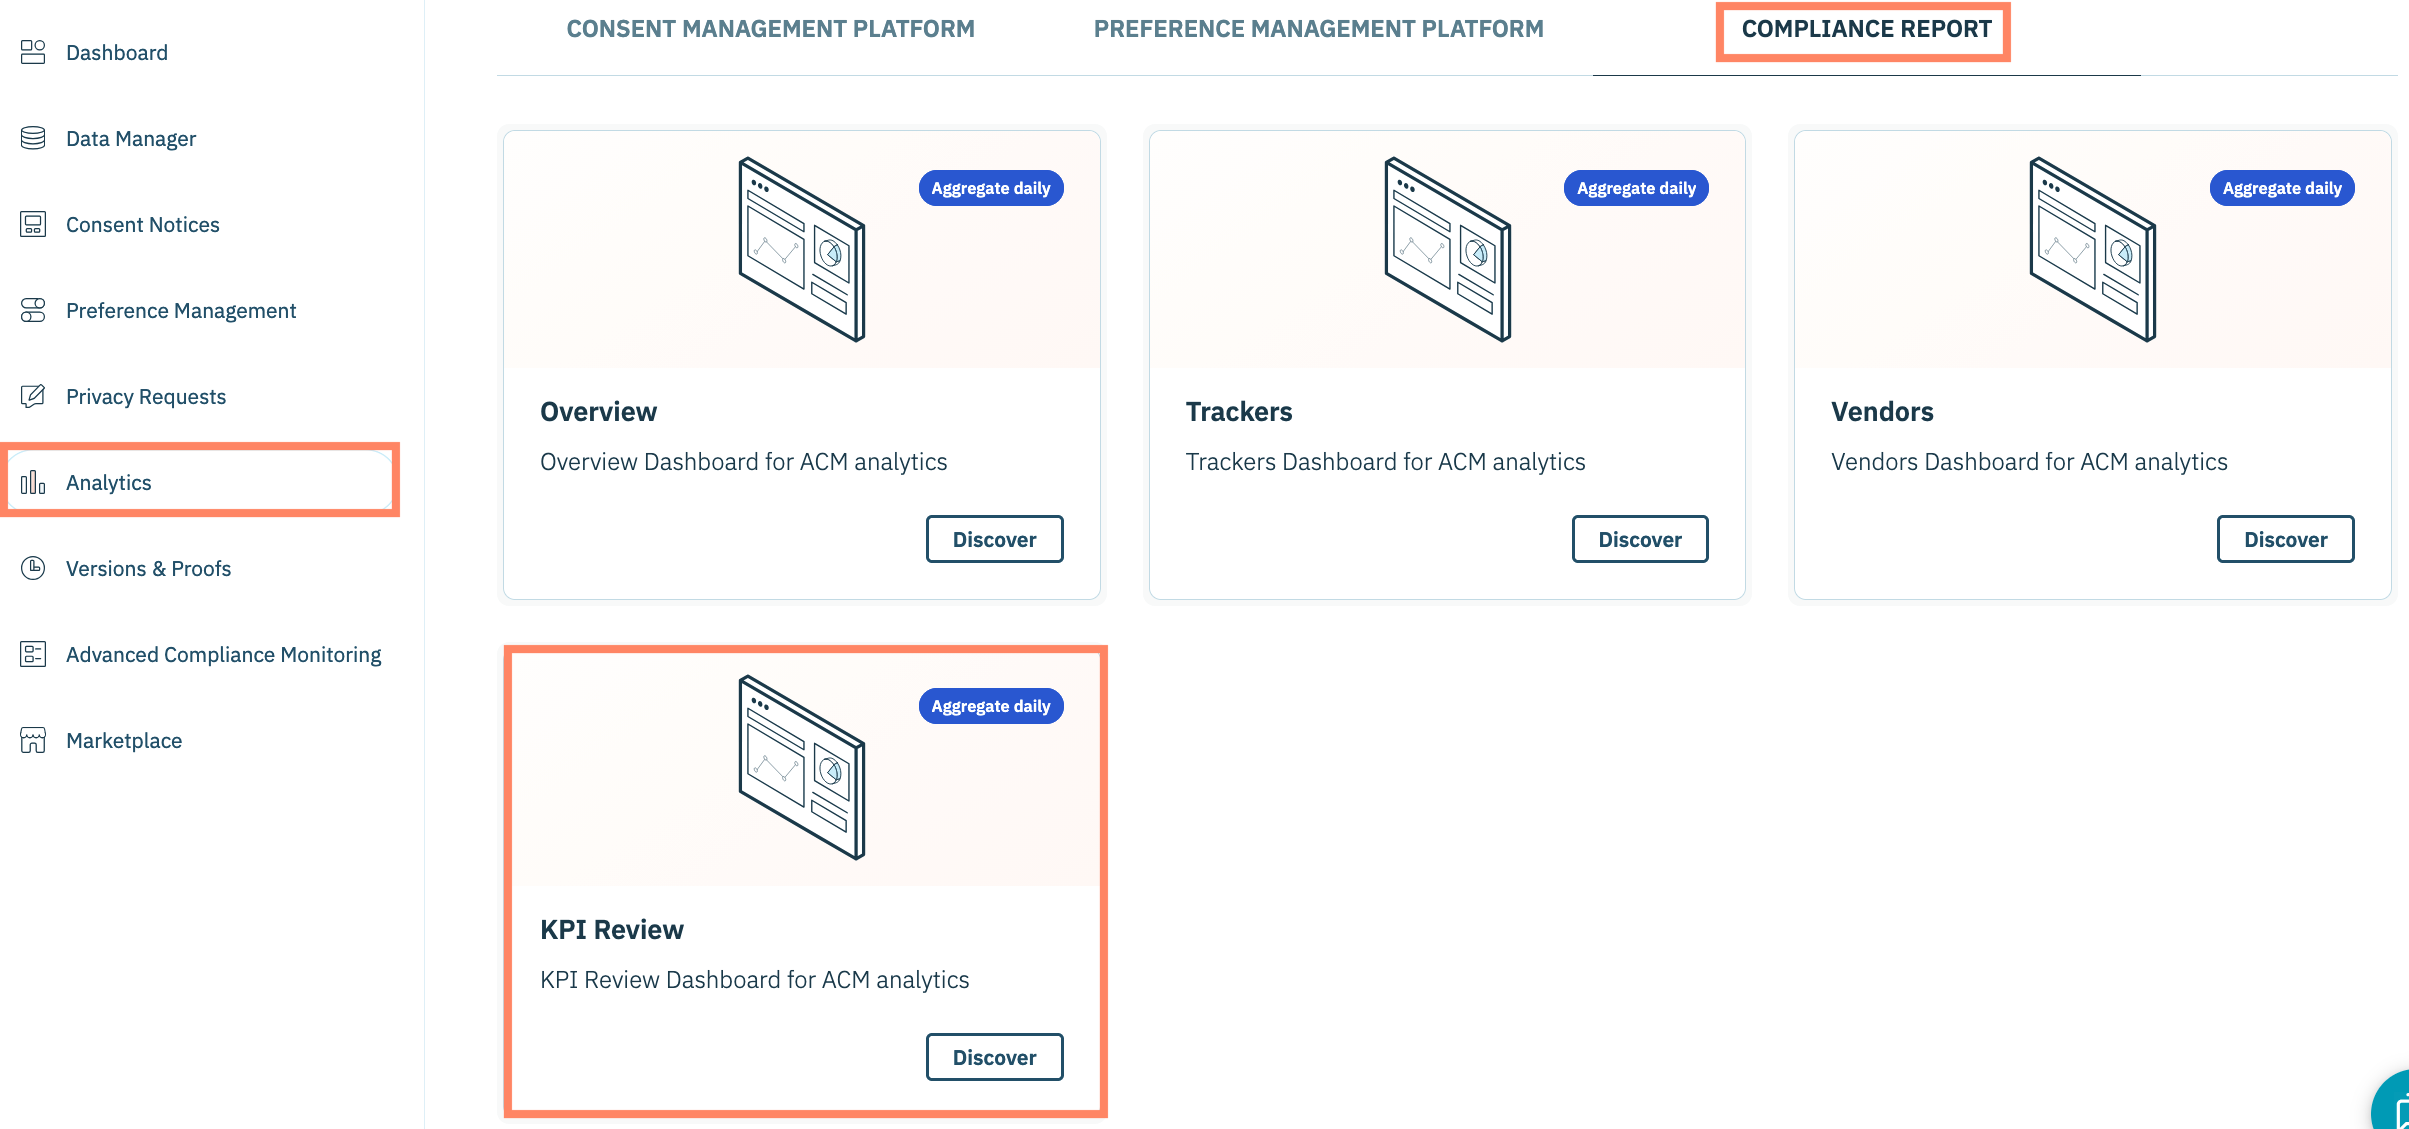
Task: Click the Data Manager database icon
Action: [33, 138]
